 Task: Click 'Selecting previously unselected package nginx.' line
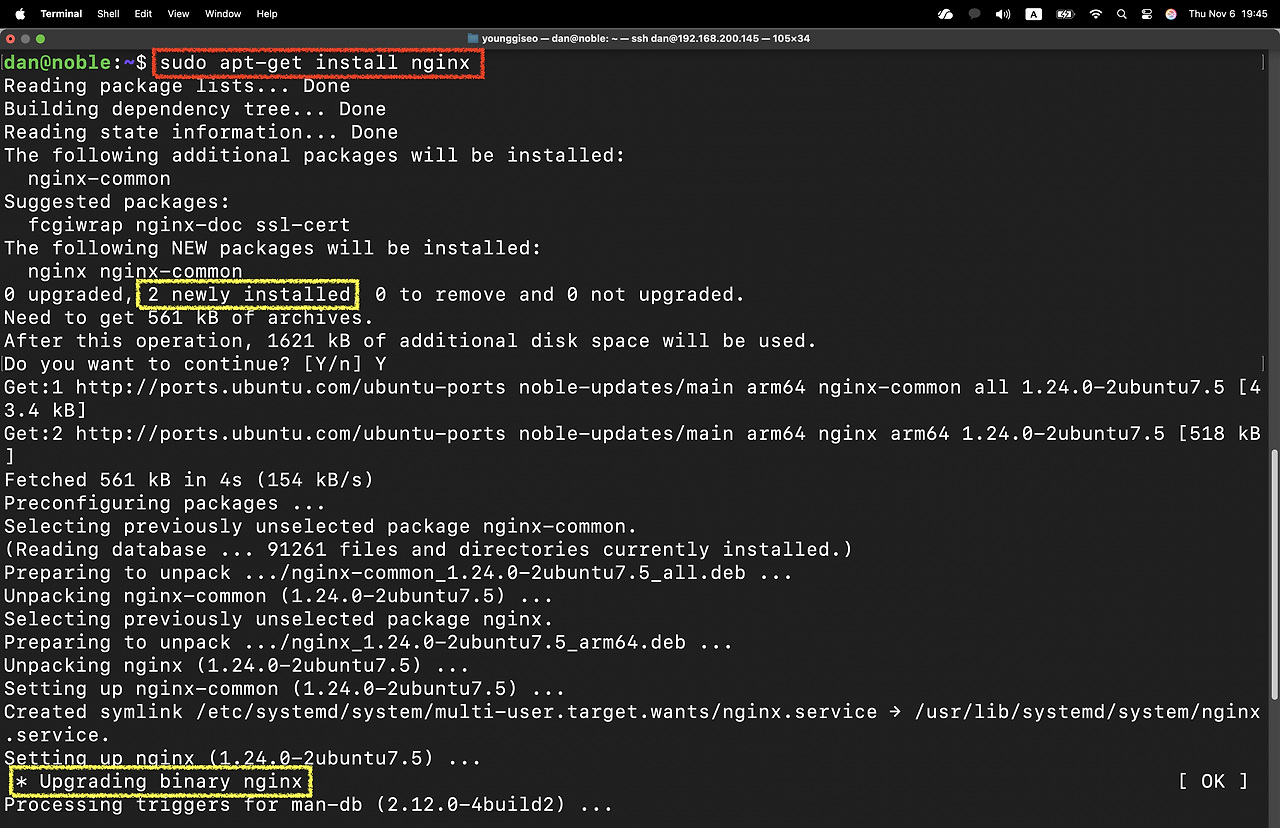pos(279,619)
